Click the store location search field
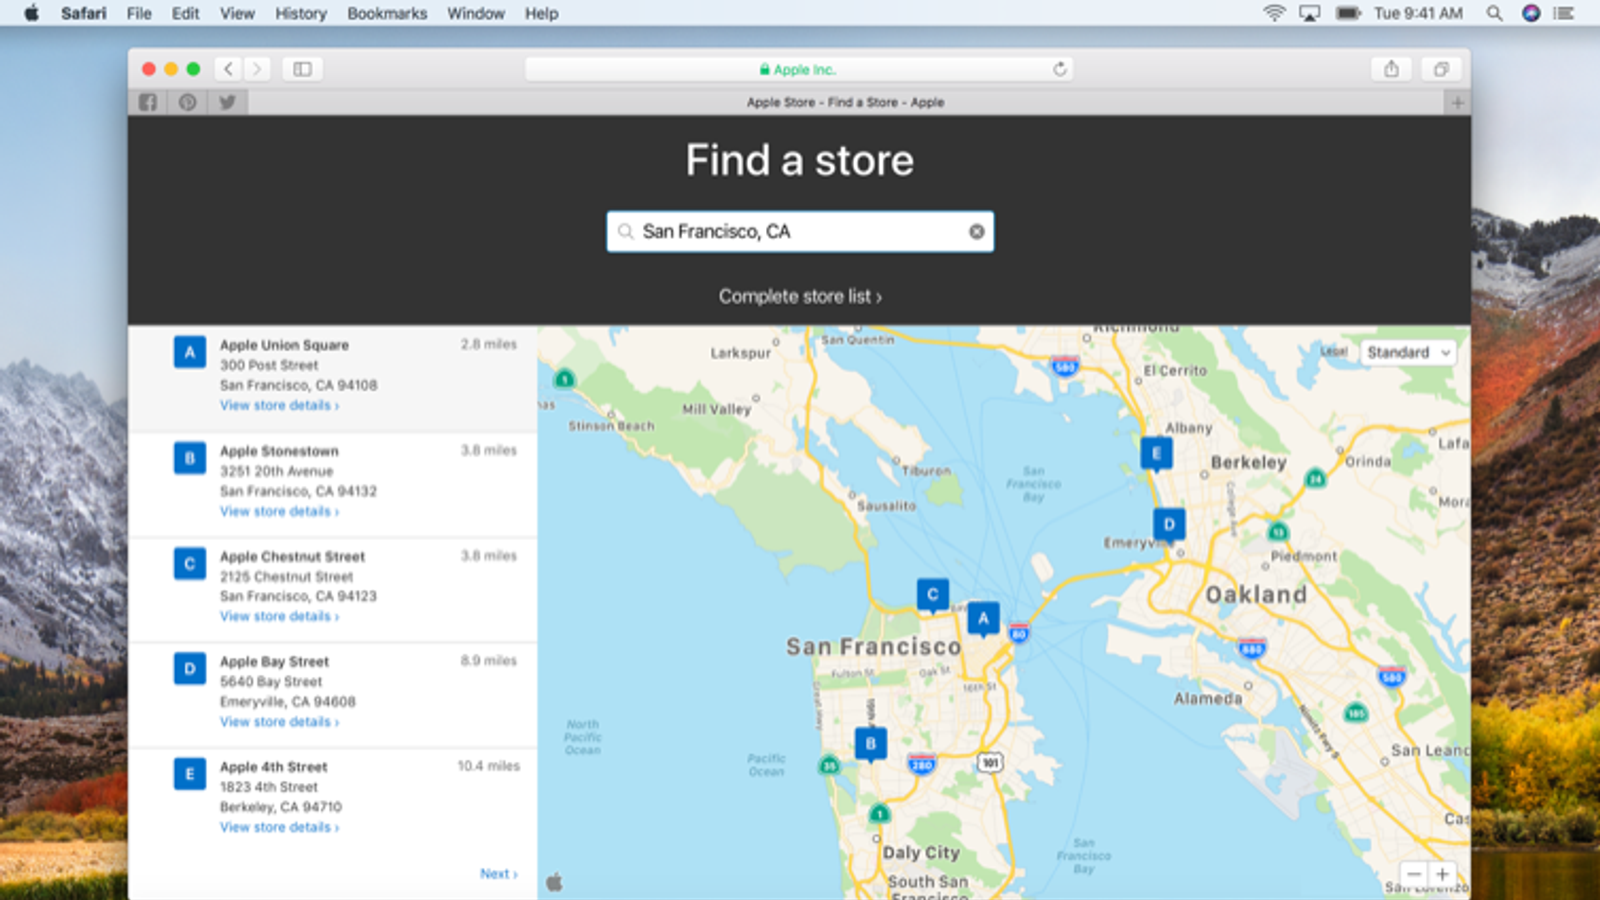The width and height of the screenshot is (1600, 900). point(800,232)
